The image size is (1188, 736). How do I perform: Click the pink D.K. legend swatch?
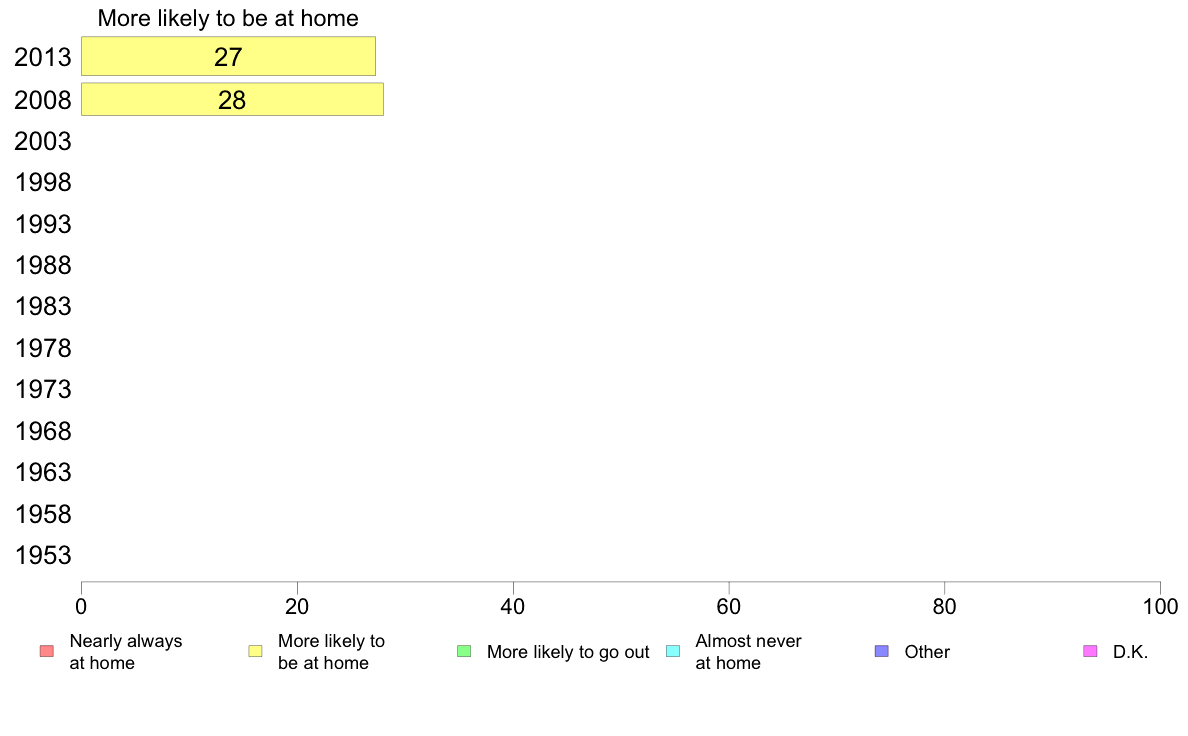tap(1090, 651)
